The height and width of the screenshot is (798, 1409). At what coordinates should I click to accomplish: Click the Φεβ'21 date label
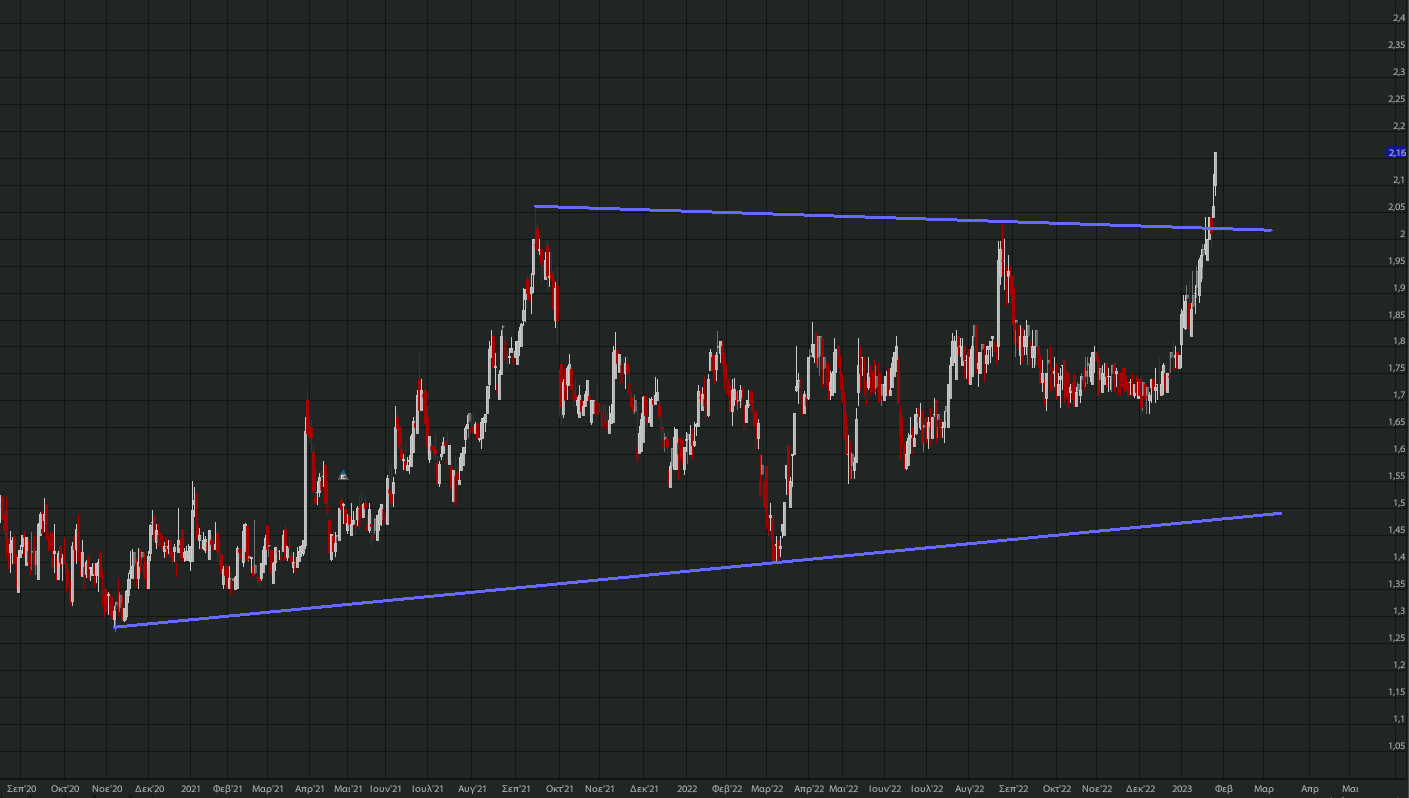[x=228, y=789]
